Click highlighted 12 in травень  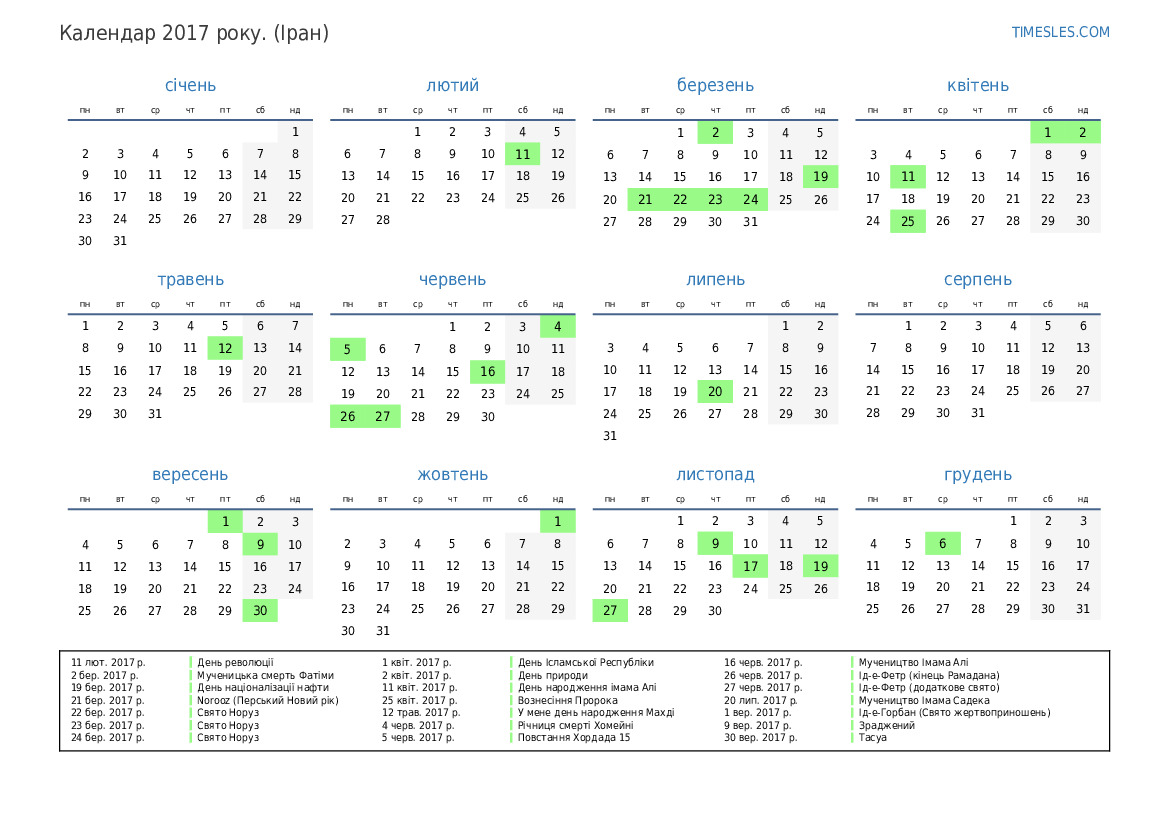(x=225, y=349)
